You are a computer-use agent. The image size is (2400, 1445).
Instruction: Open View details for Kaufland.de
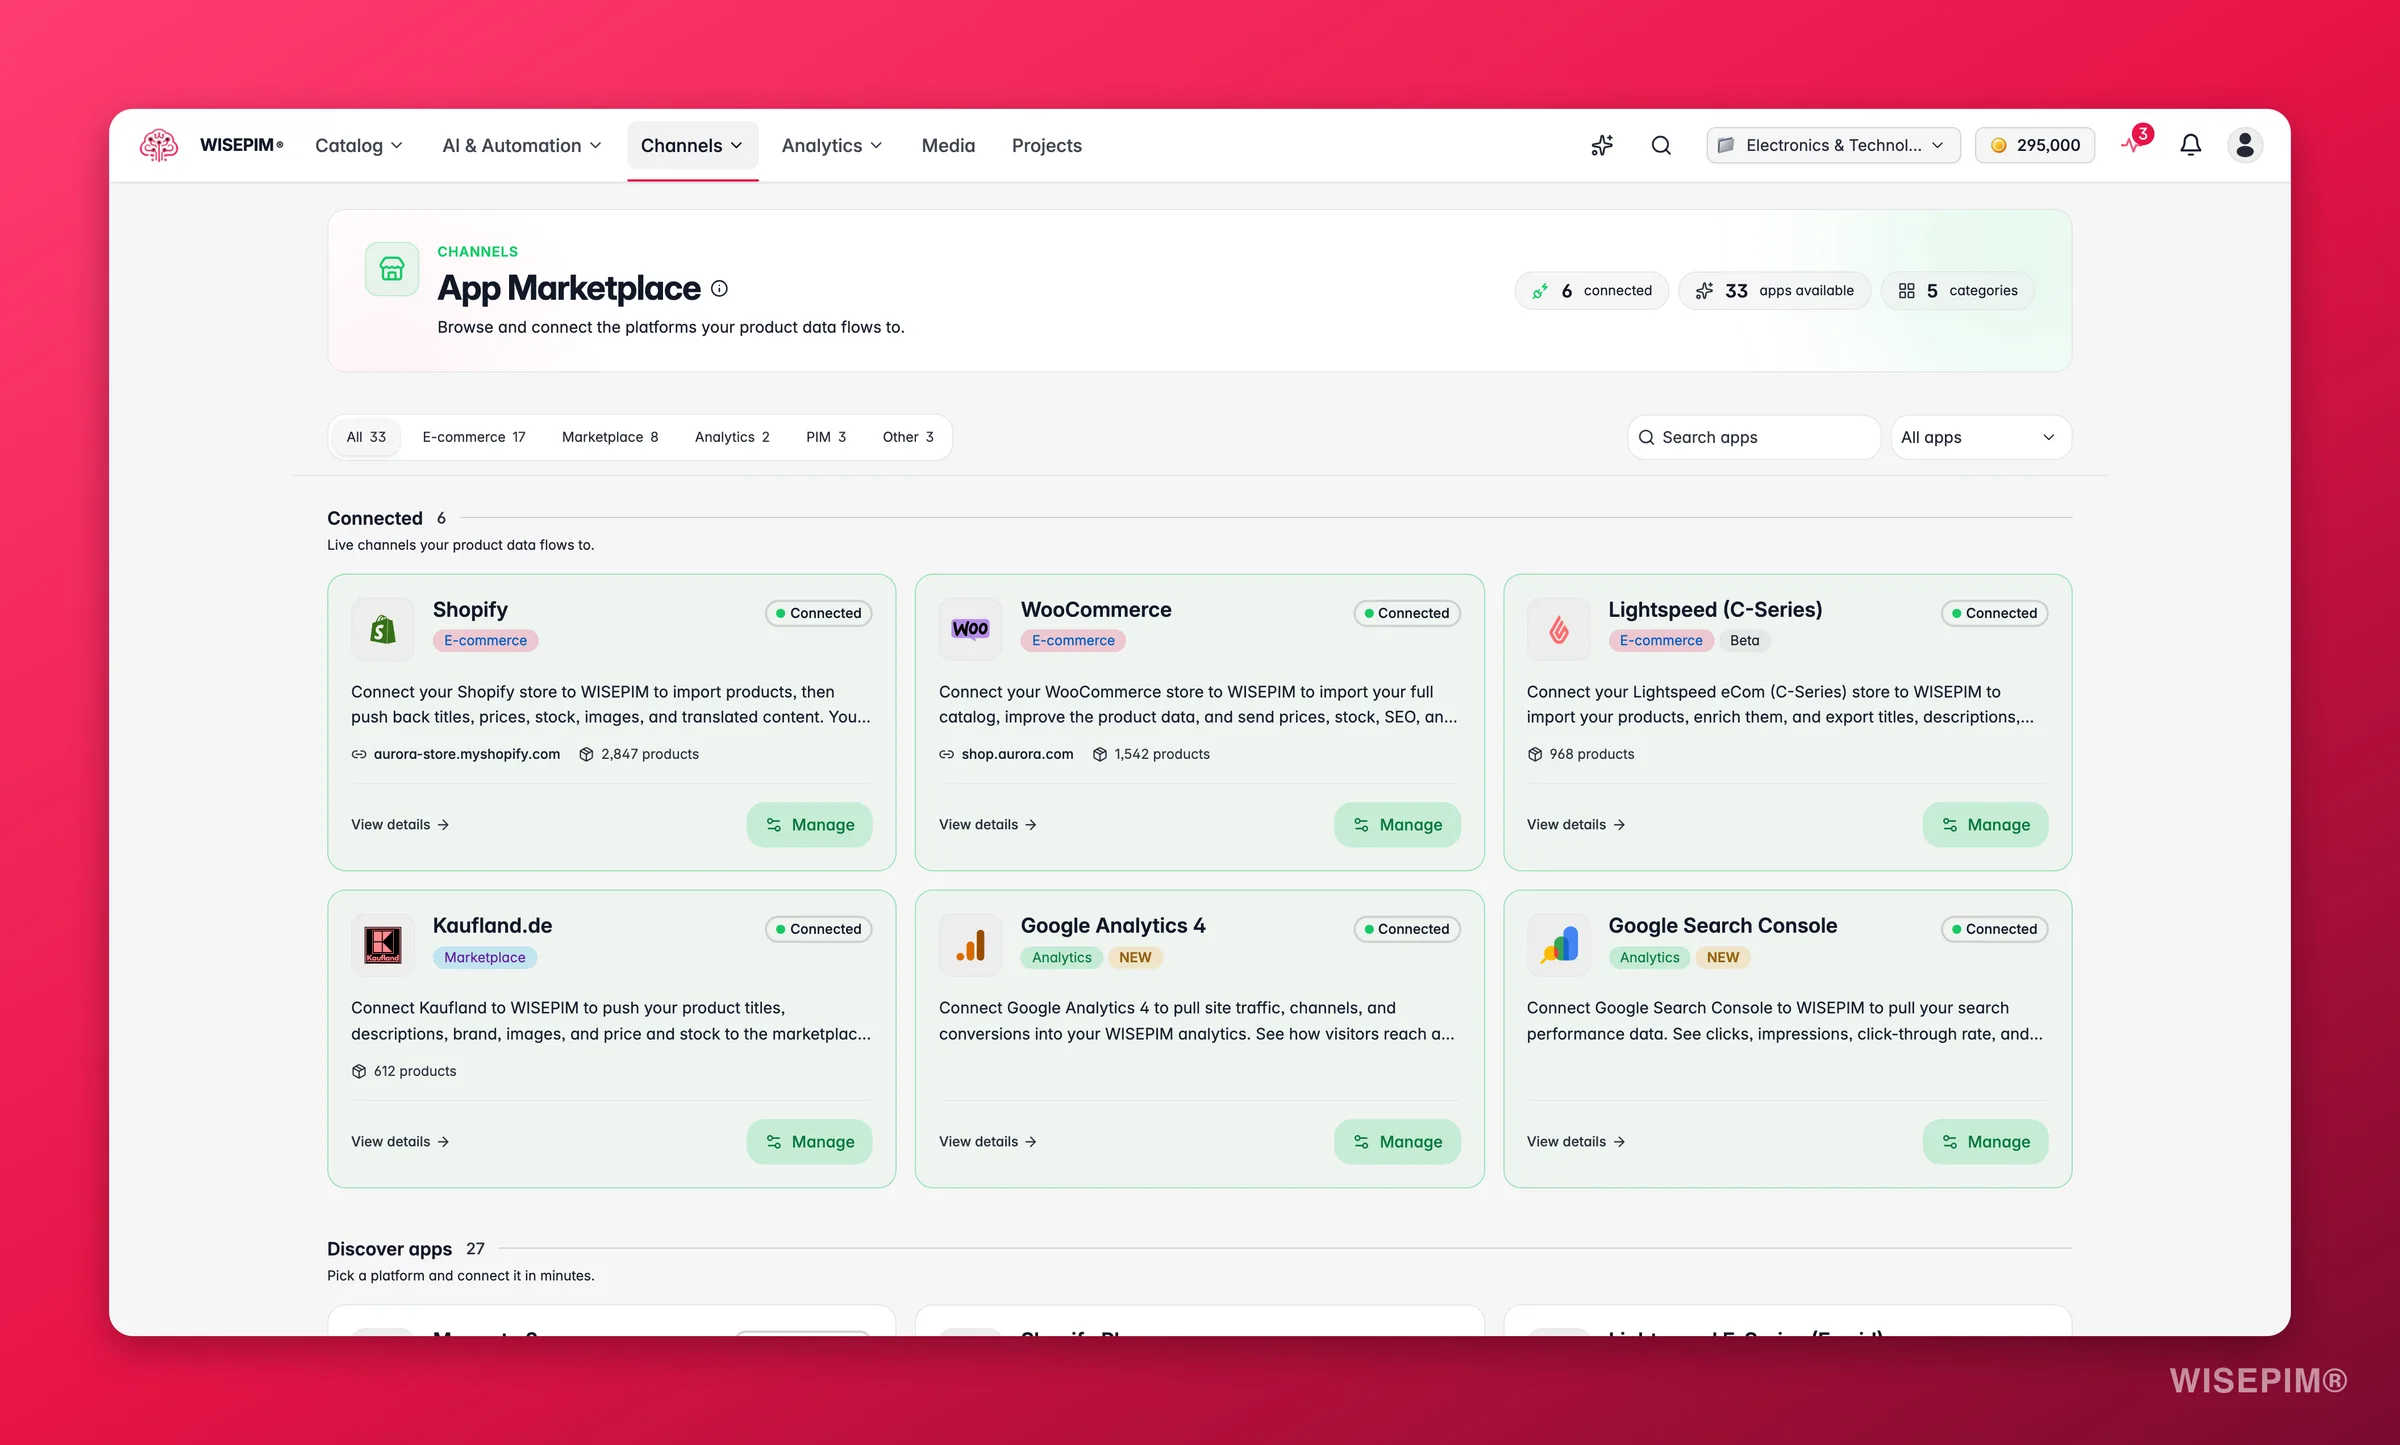coord(400,1142)
